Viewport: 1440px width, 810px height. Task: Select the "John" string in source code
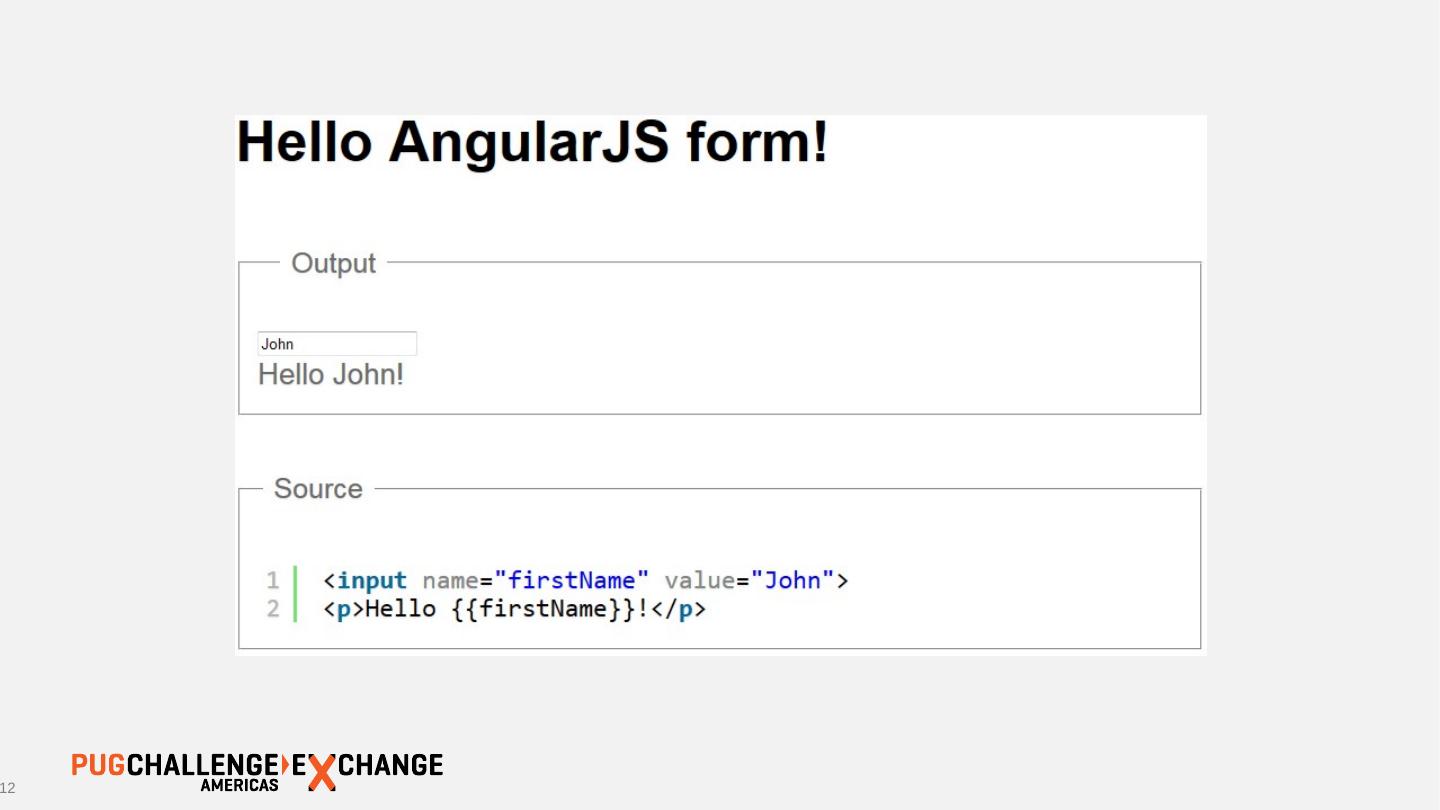coord(793,580)
